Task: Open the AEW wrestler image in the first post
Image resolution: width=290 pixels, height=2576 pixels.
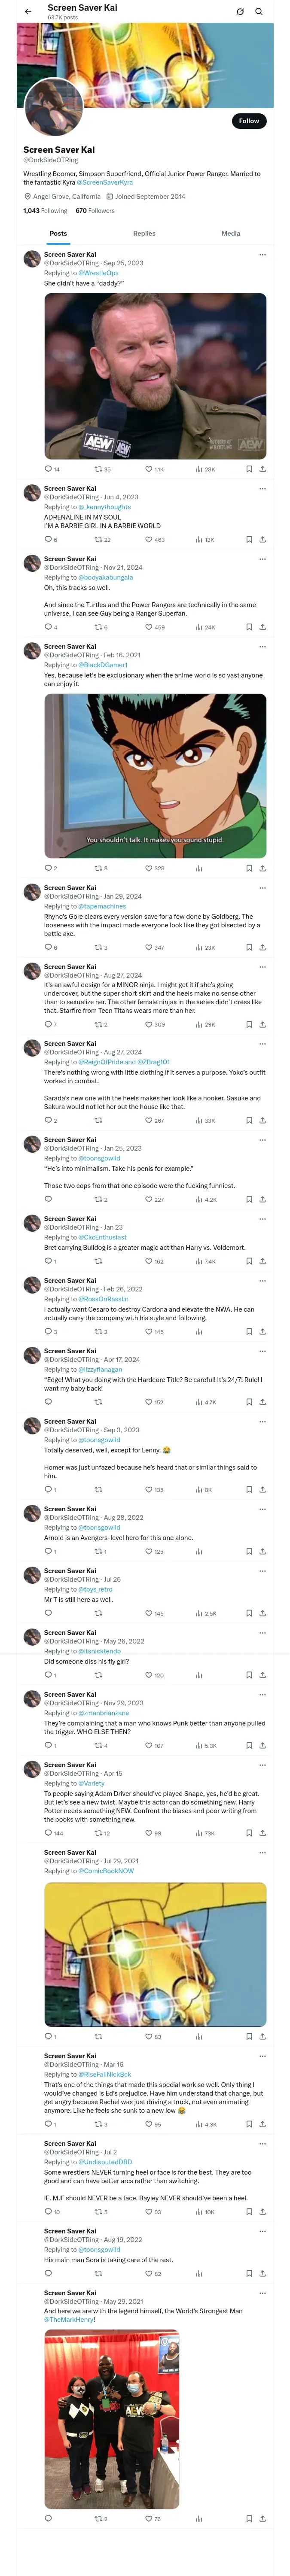Action: (x=155, y=376)
